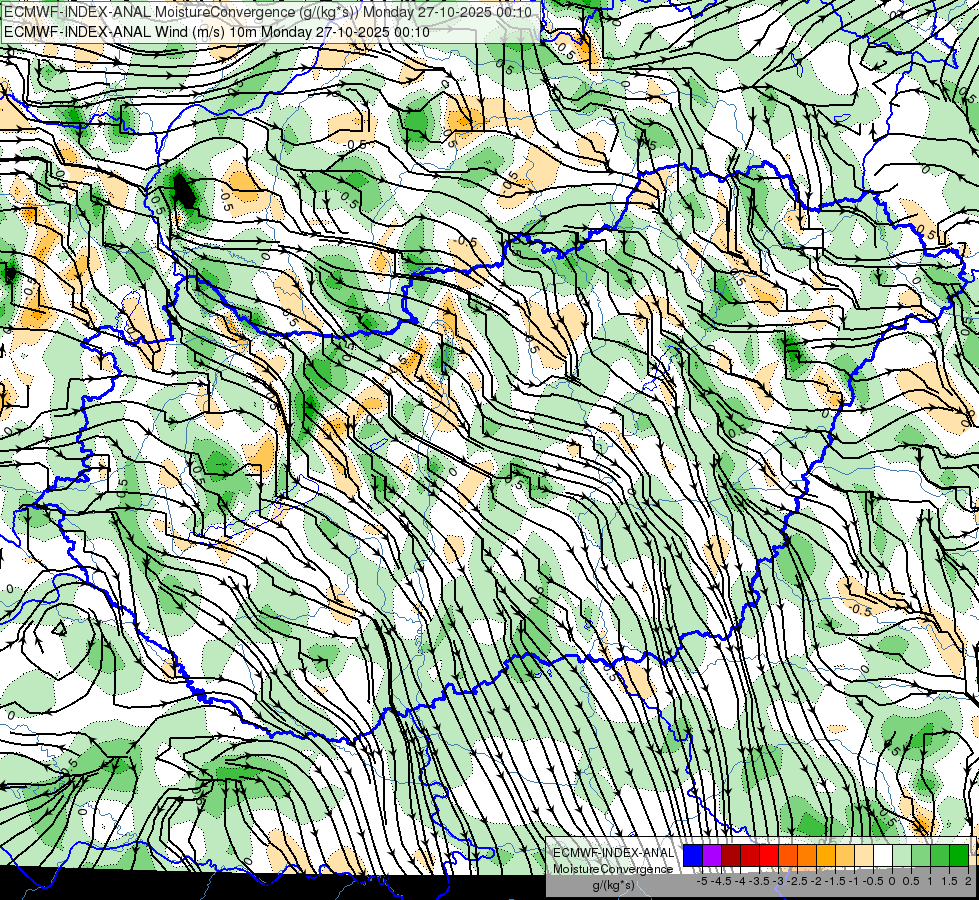
Task: Click the -2.5 legend tick label
Action: tap(797, 881)
